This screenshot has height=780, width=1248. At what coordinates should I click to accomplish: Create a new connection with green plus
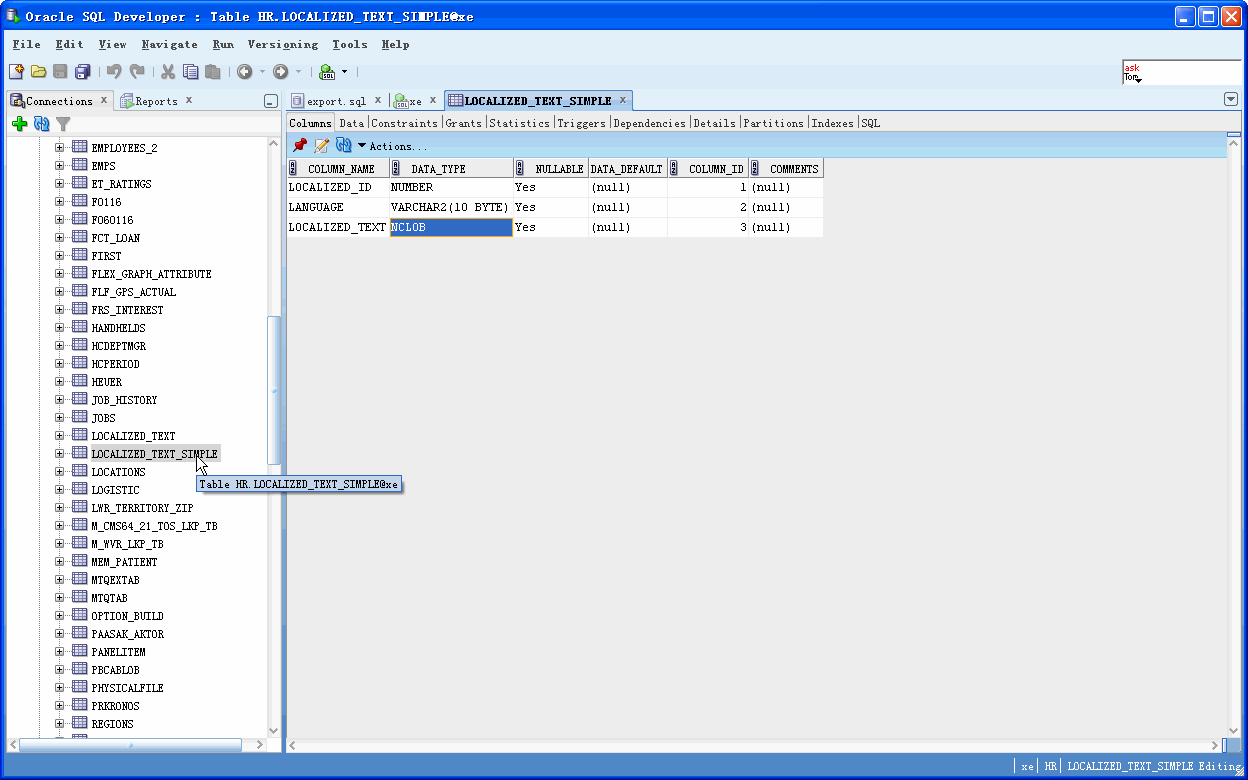(x=20, y=124)
